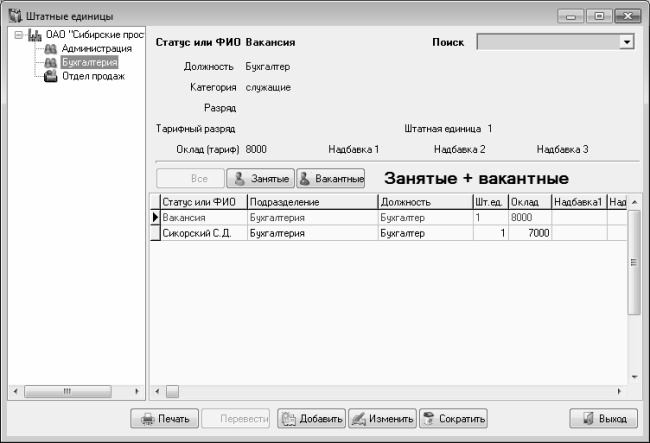The image size is (650, 443).
Task: Click the table's vertical scrollbar down arrow
Action: pos(633,376)
